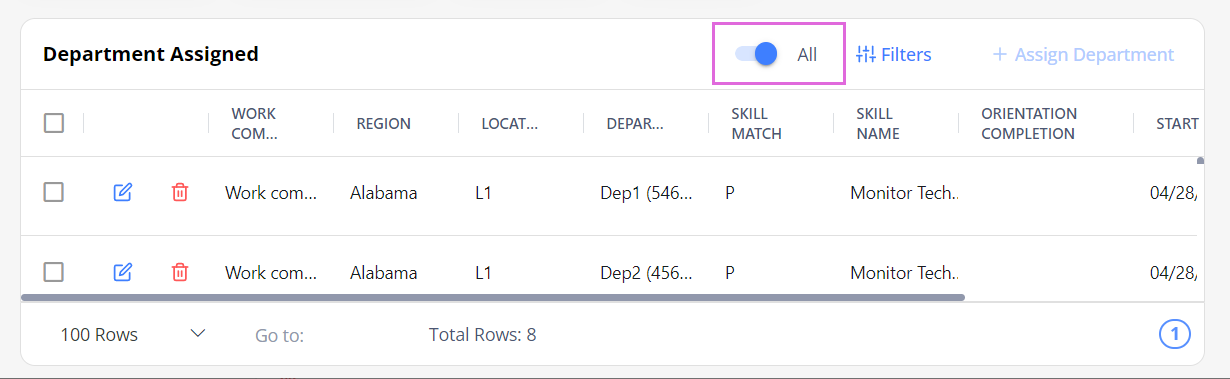1230x379 pixels.
Task: Click the horizontal table scrollbar
Action: [x=492, y=297]
